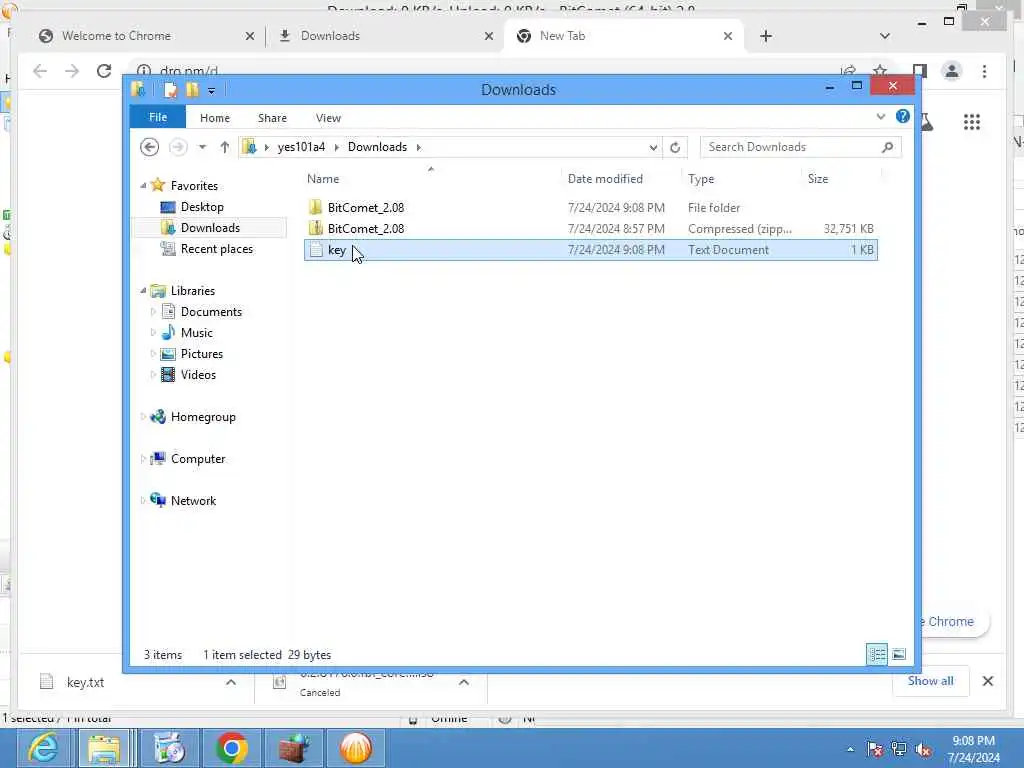1024x768 pixels.
Task: Open the Chrome three-dot menu
Action: [984, 71]
